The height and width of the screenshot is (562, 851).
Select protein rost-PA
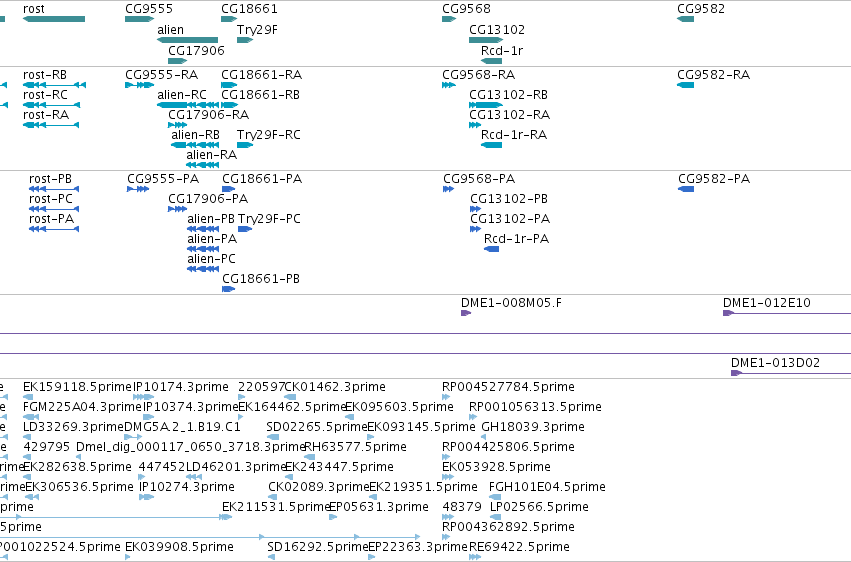click(51, 219)
